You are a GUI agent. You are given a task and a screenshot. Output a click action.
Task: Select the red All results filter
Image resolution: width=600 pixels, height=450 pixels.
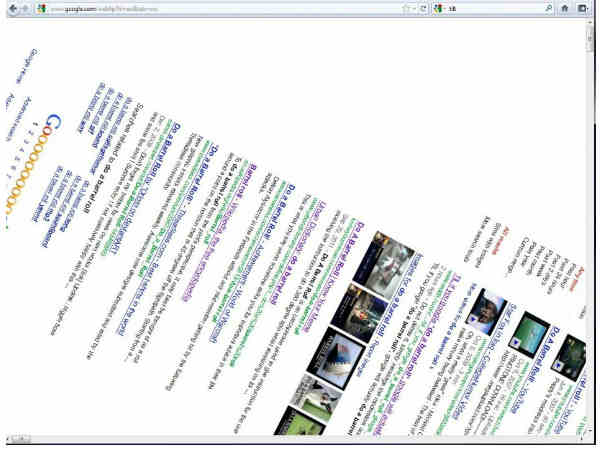501,241
